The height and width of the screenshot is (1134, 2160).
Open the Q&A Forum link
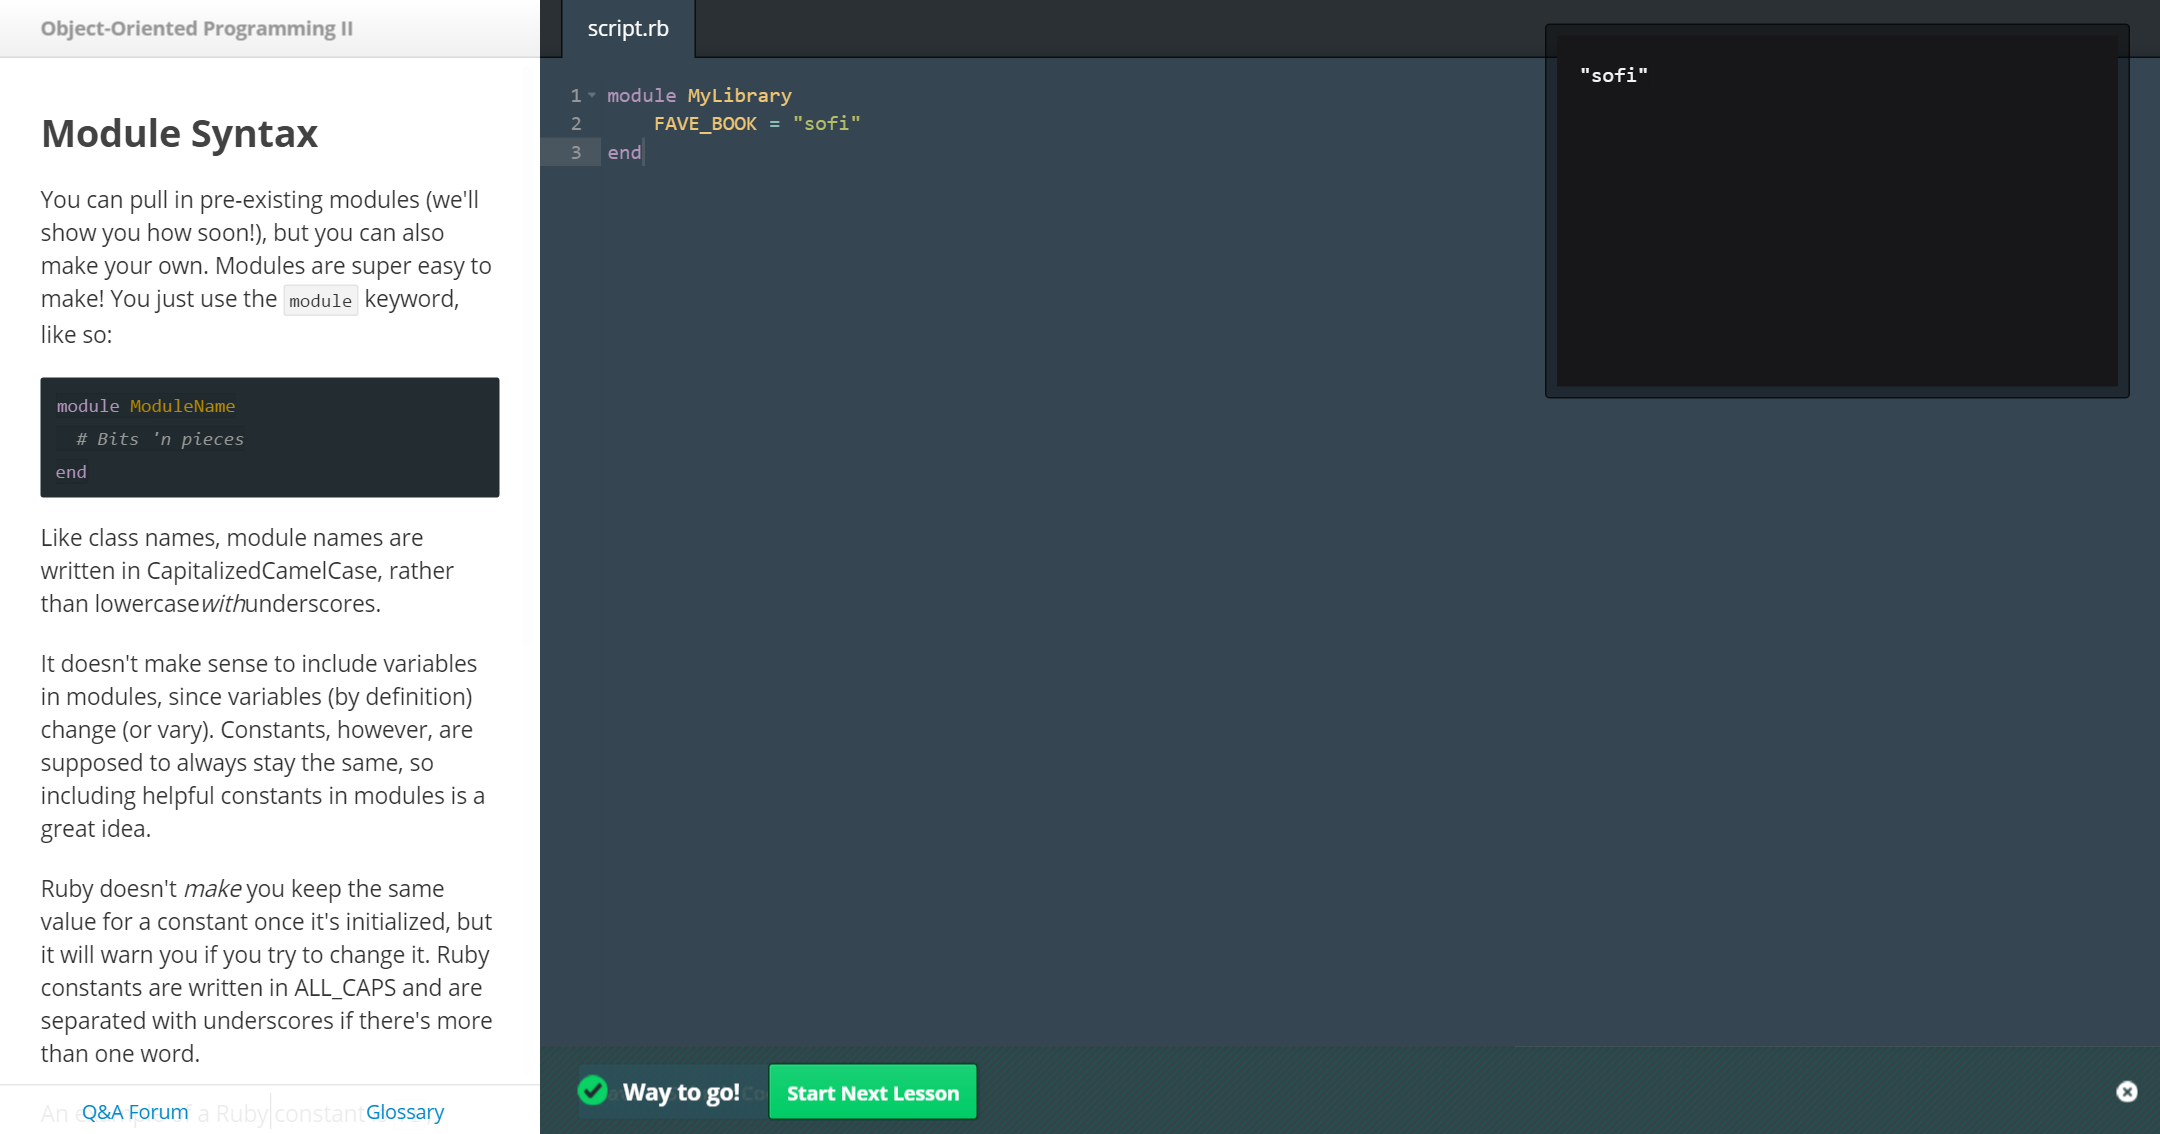(x=135, y=1112)
